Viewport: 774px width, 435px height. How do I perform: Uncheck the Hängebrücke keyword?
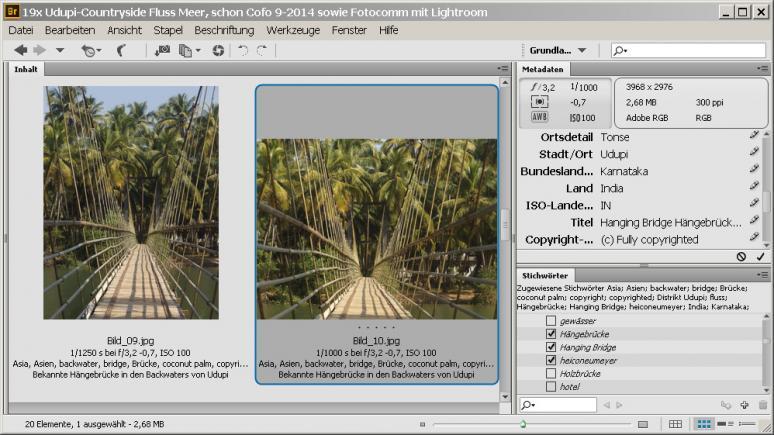[551, 334]
